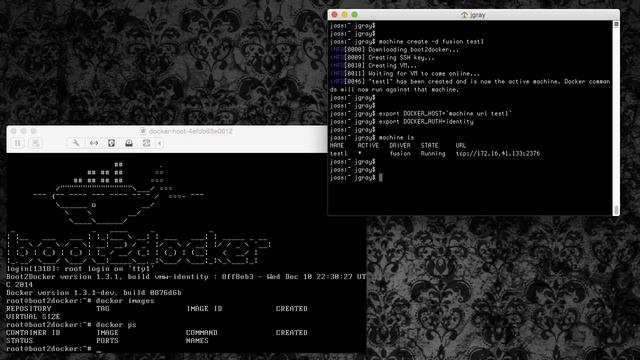Click the 'docker ps' command in VM console
The height and width of the screenshot is (360, 640).
click(116, 325)
